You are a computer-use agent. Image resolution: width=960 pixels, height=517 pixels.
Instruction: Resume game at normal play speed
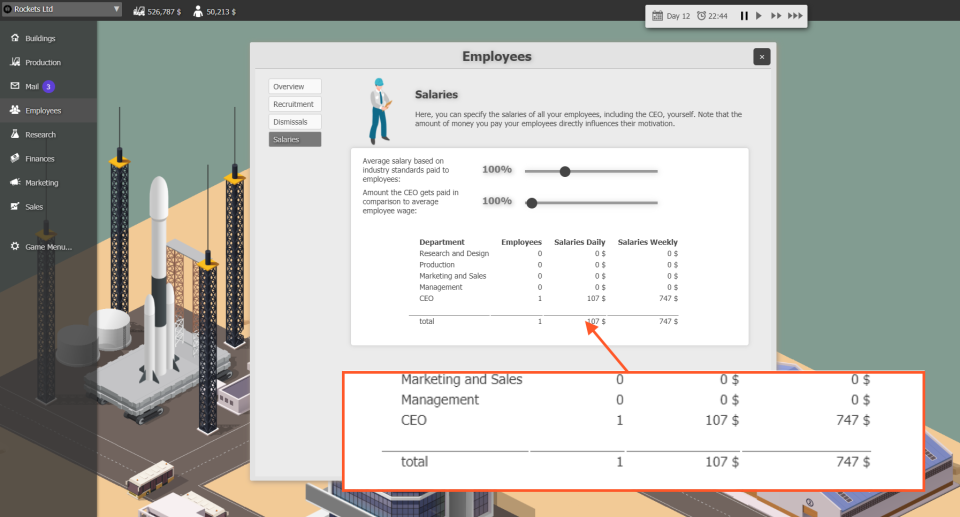[759, 16]
